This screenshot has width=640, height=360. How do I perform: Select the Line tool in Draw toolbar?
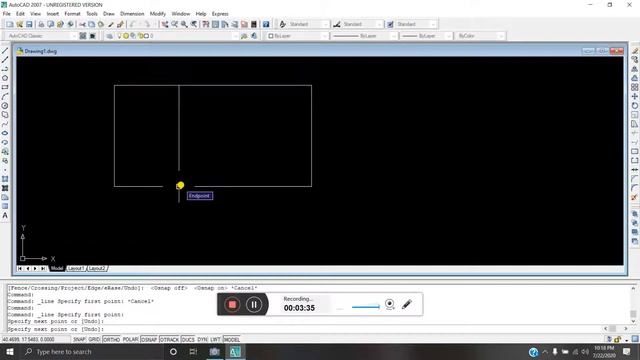point(5,51)
